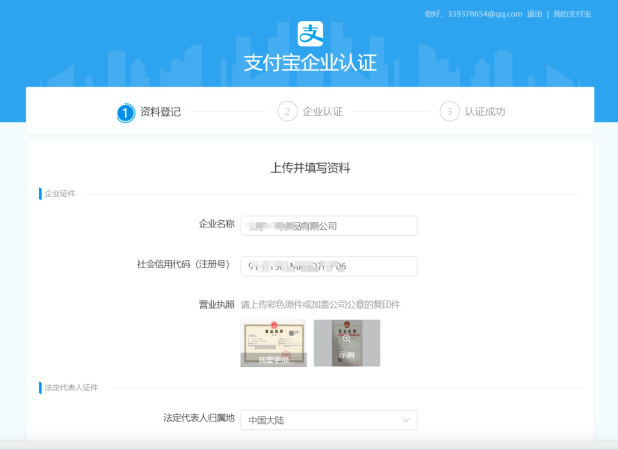Focus the 企业名称 input field
This screenshot has width=618, height=450.
coord(329,226)
